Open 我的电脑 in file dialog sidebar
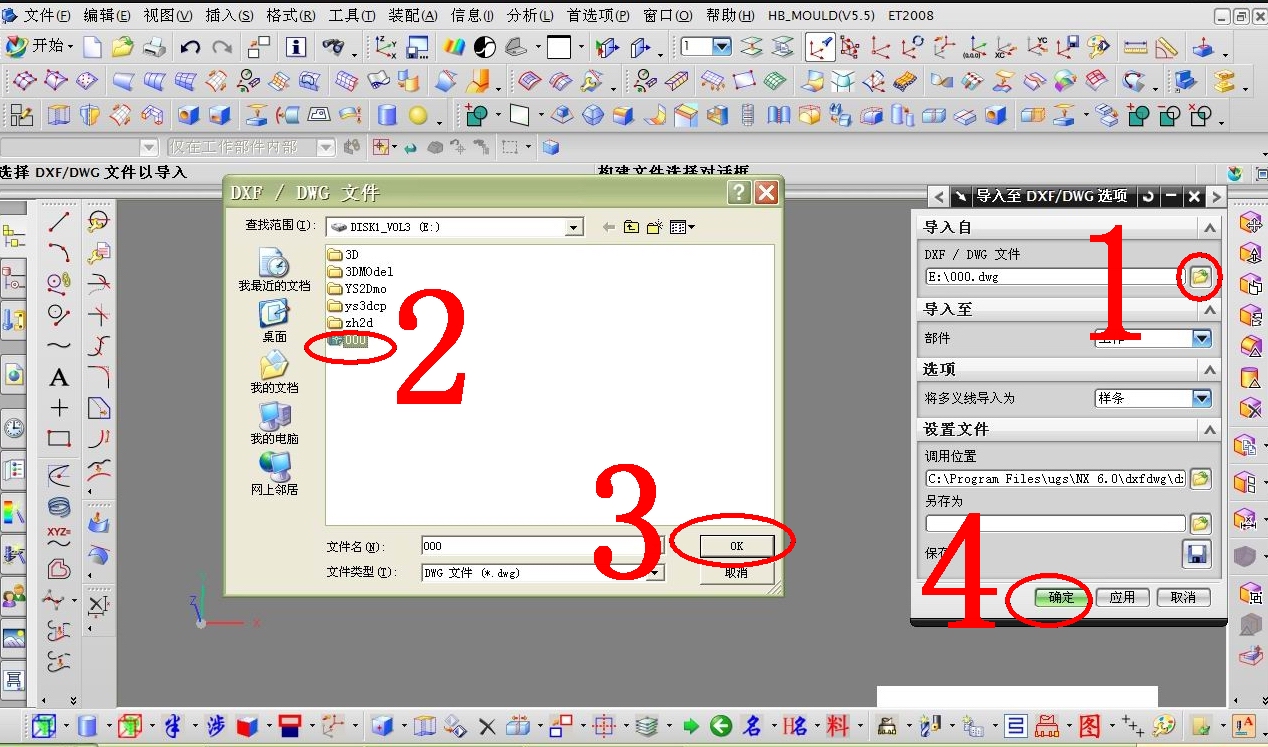1268x747 pixels. click(x=274, y=423)
